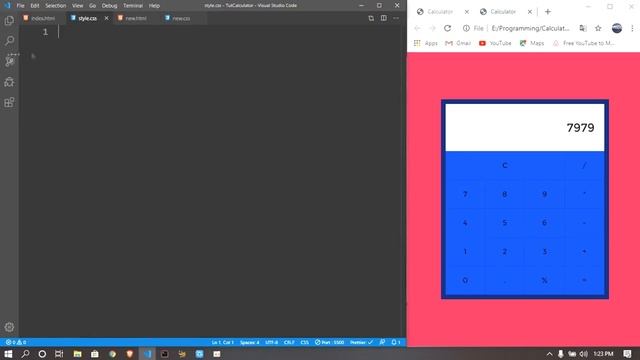Open the Extensions view
640x360 pixels.
(x=9, y=102)
